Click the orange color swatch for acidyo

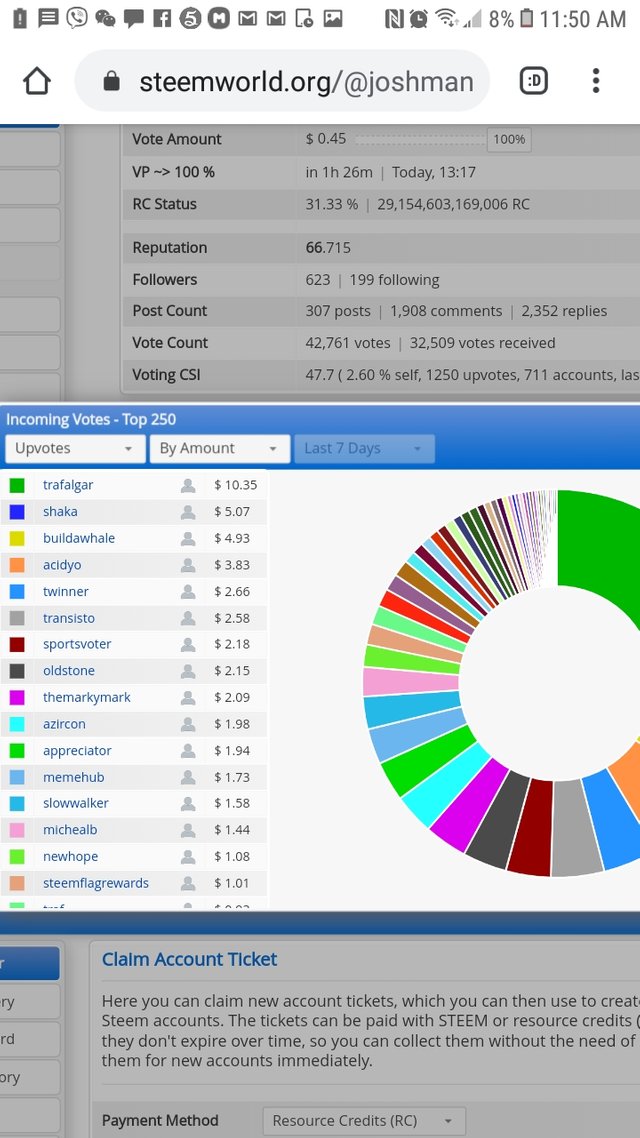coord(17,565)
